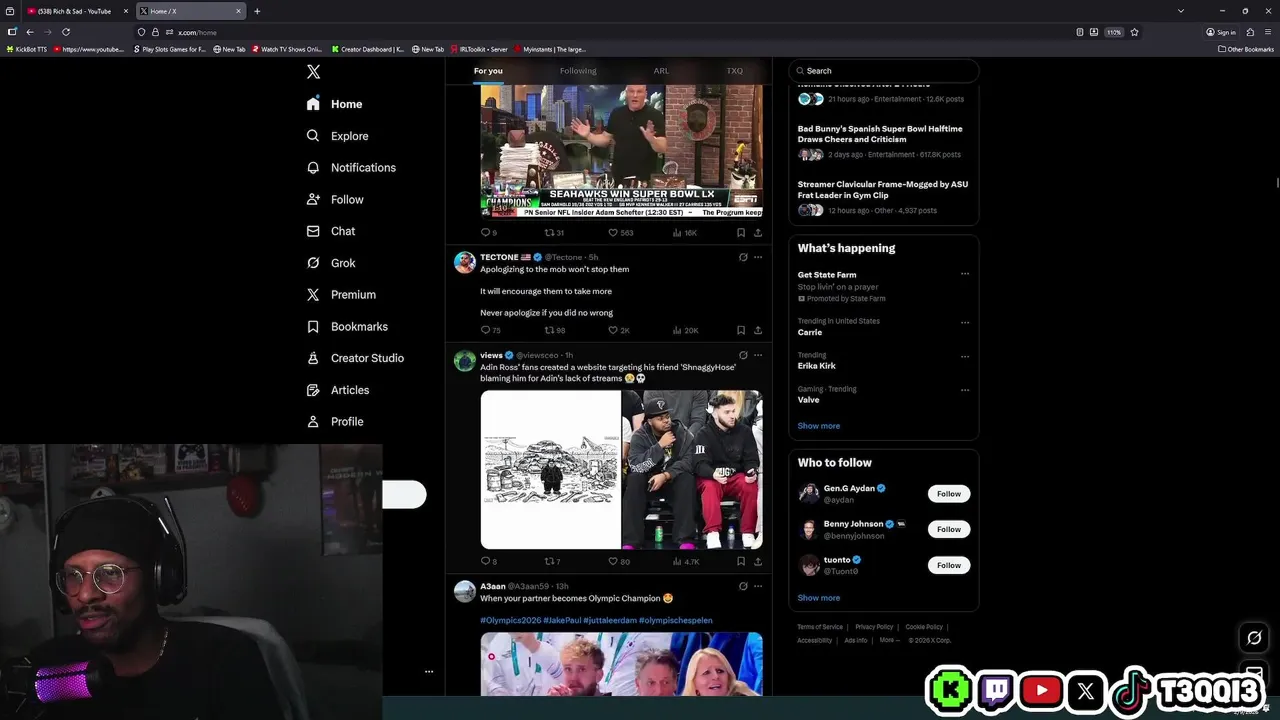The height and width of the screenshot is (720, 1280).
Task: Open Notifications in the sidebar
Action: [351, 168]
